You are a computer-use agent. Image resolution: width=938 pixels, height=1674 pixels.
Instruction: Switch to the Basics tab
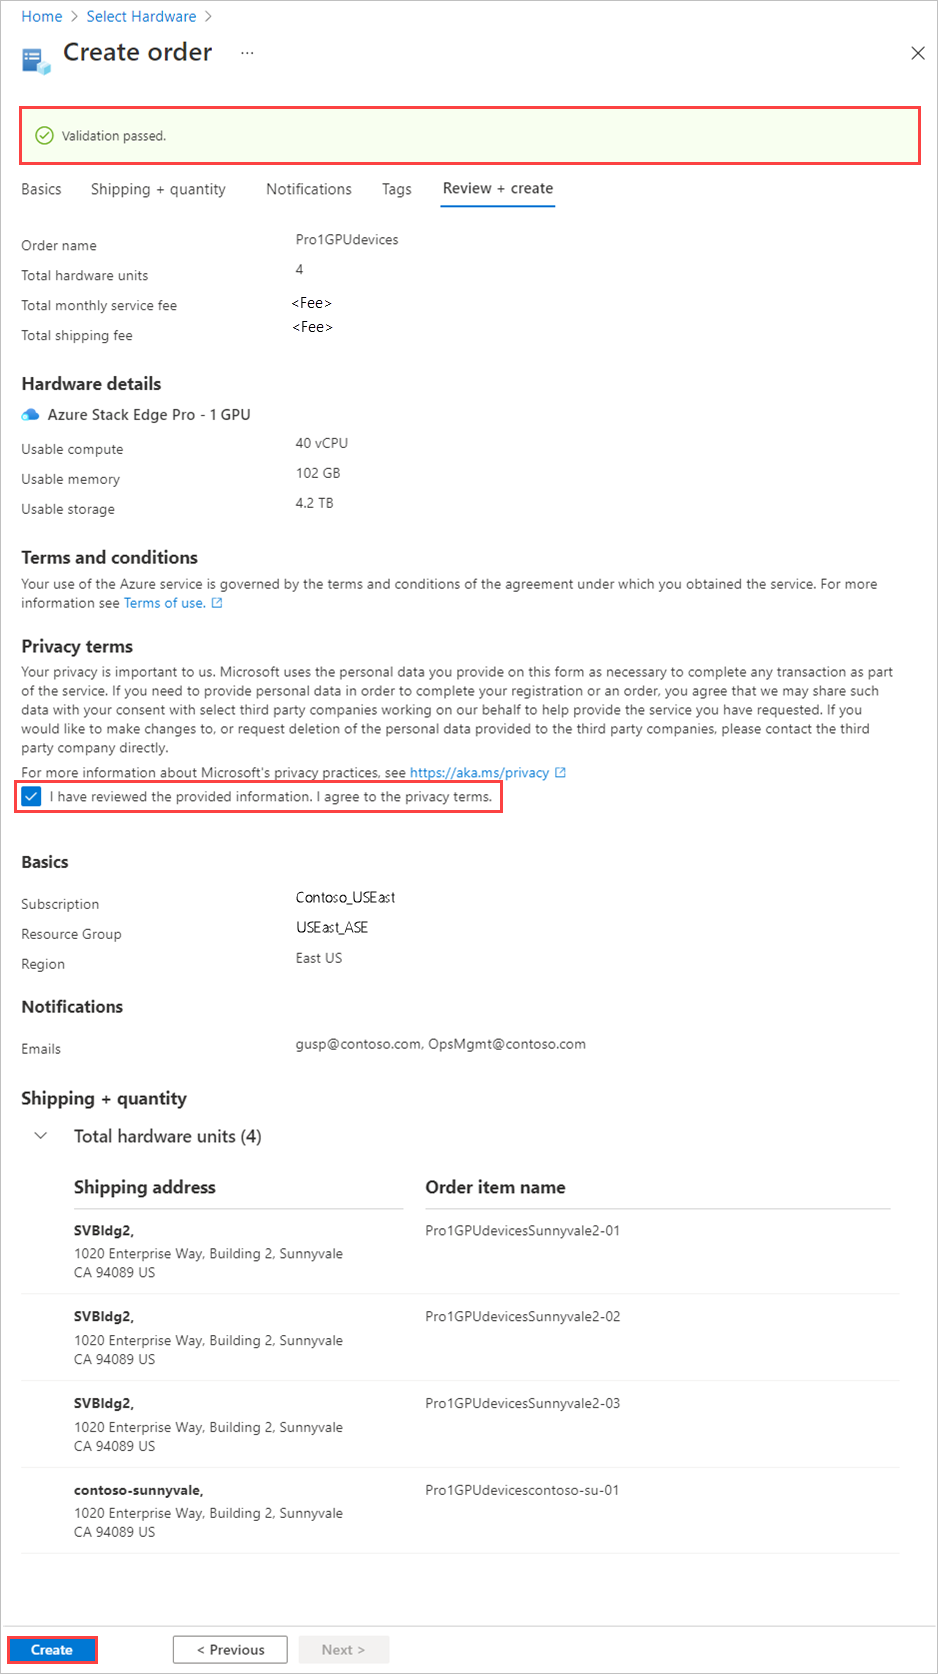pyautogui.click(x=41, y=188)
